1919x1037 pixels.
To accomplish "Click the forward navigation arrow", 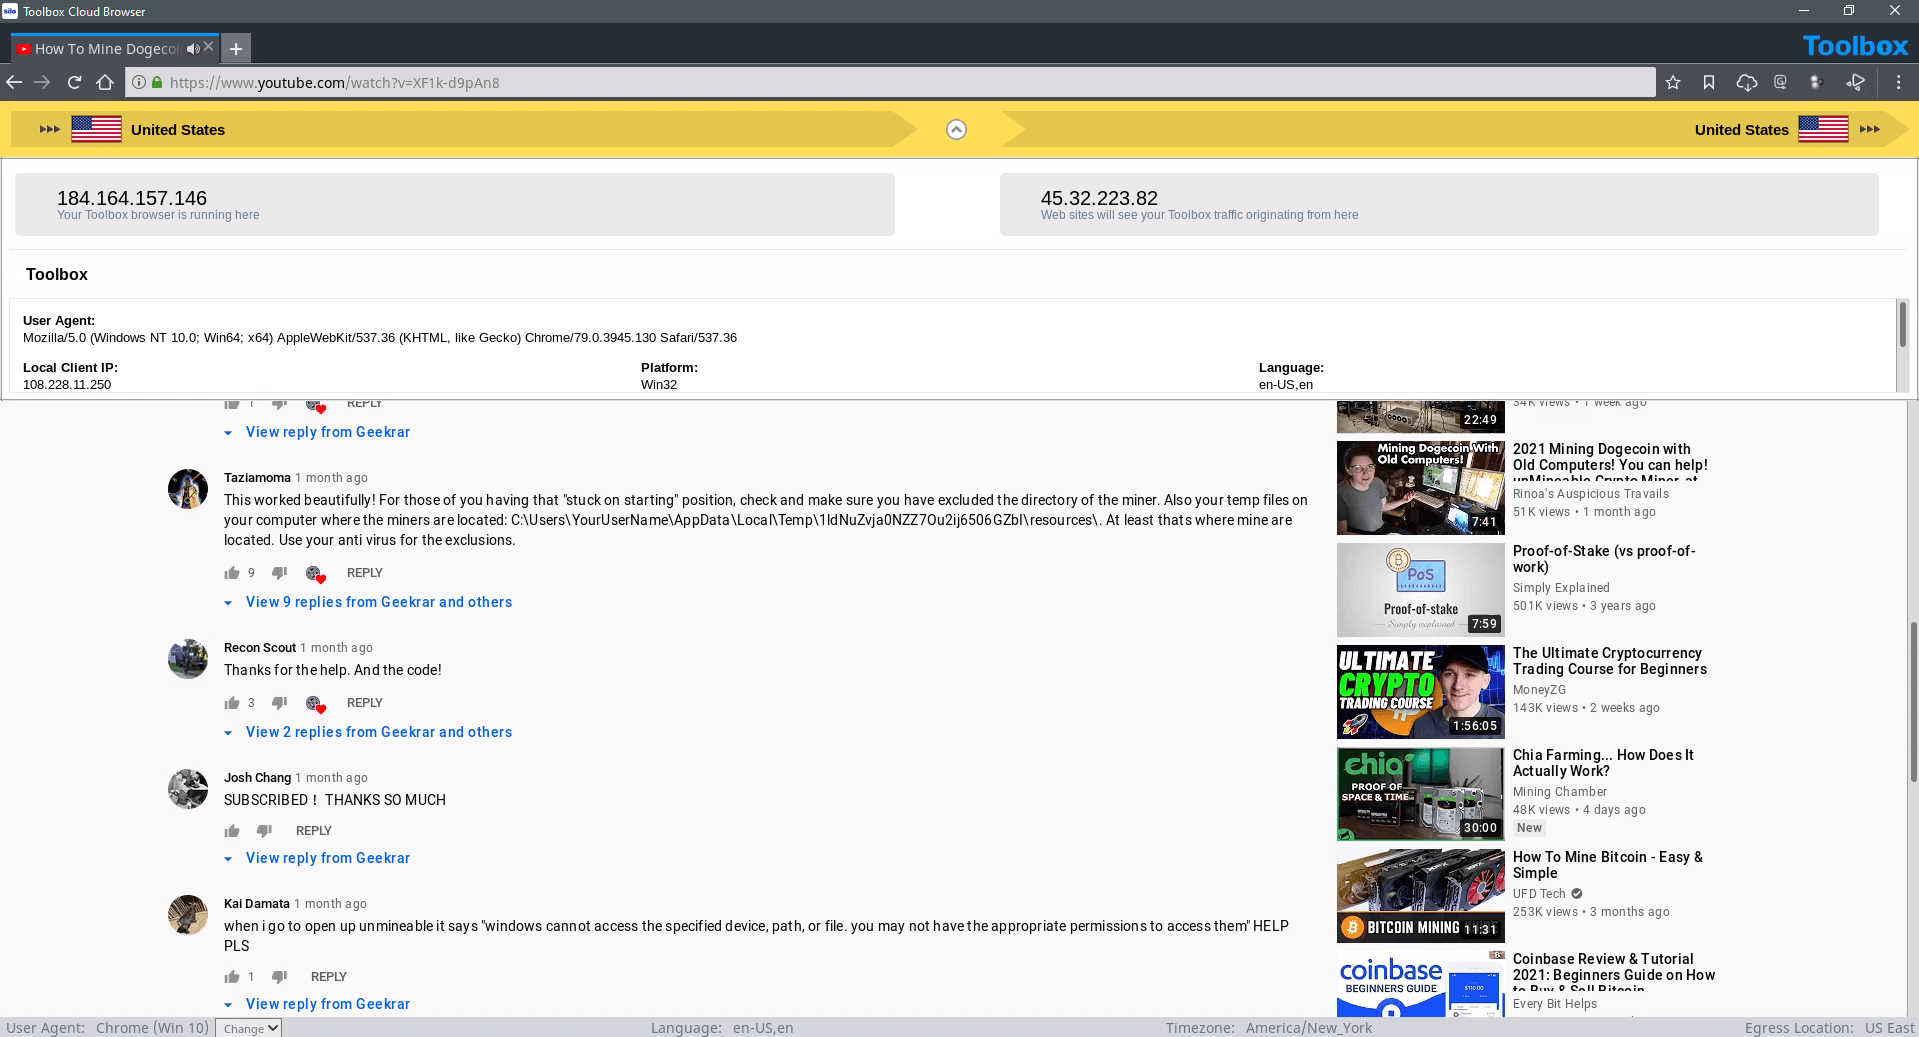I will (x=42, y=83).
